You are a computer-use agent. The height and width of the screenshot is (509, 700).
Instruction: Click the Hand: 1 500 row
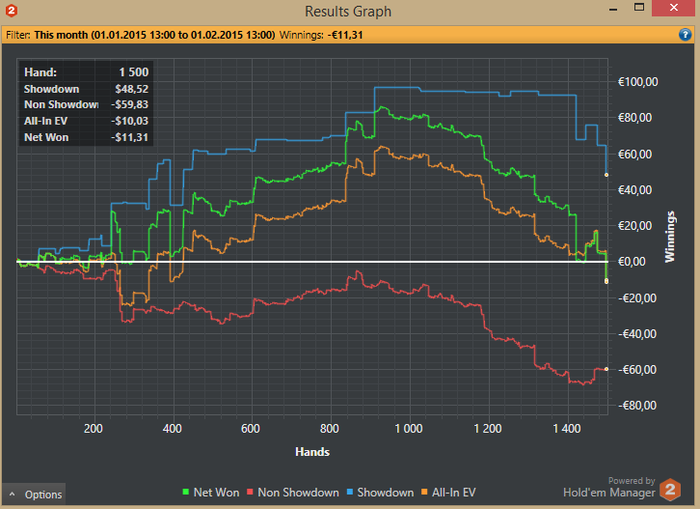coord(86,72)
